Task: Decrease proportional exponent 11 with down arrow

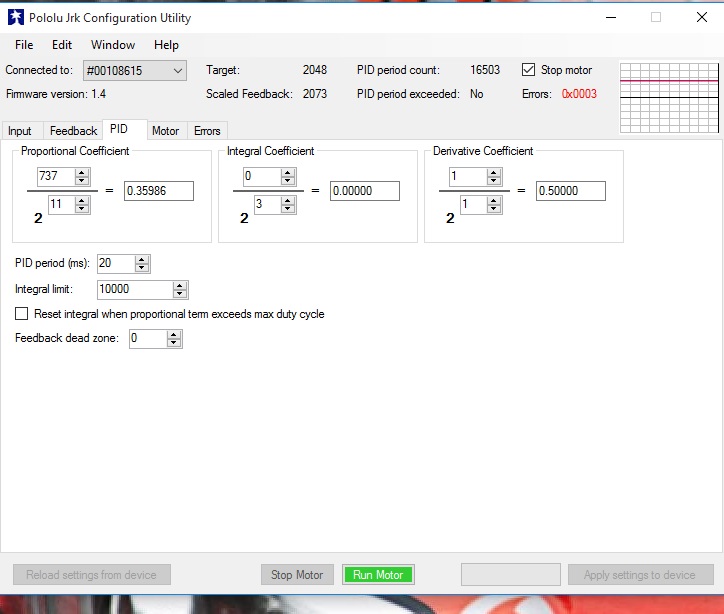Action: [x=82, y=208]
